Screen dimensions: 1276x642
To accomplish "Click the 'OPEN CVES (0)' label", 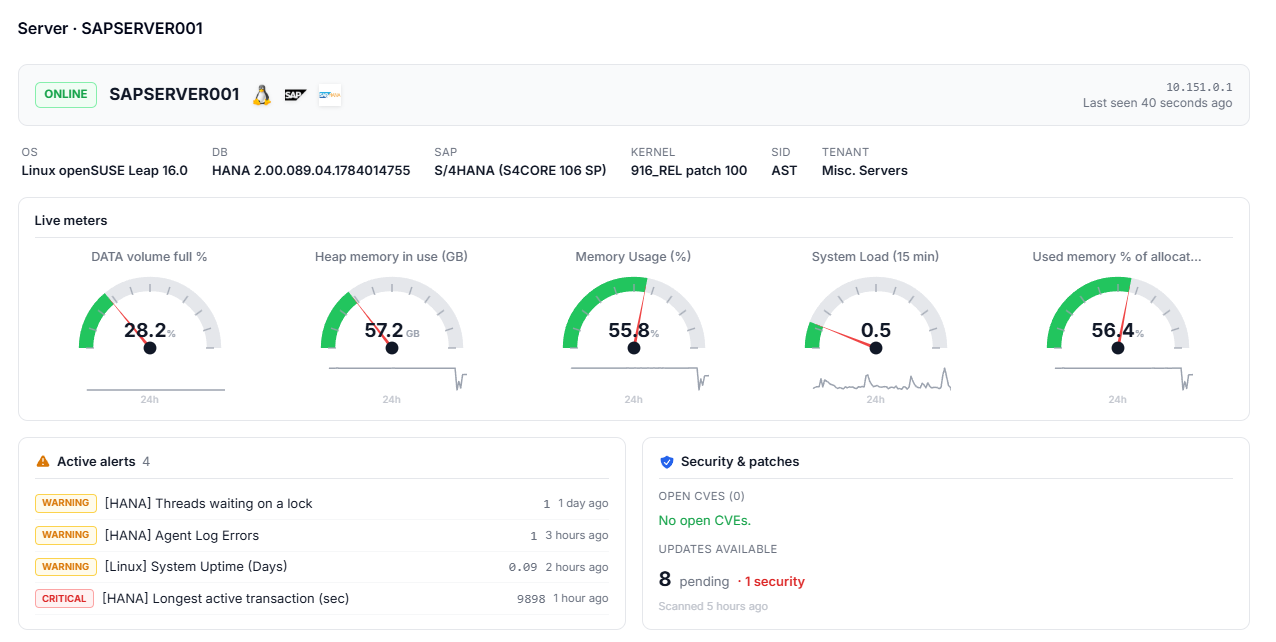I will tap(701, 496).
